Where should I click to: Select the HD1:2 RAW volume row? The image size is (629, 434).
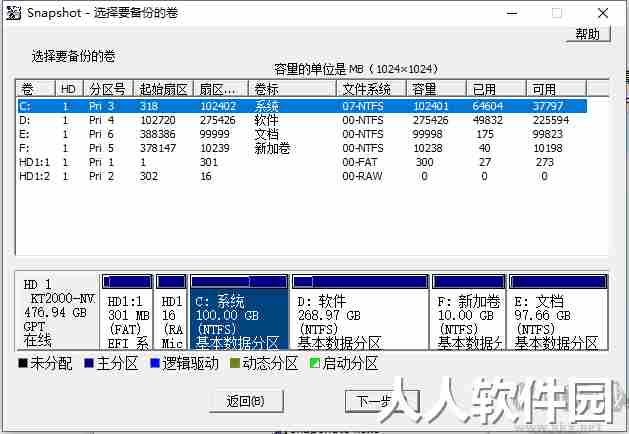click(x=302, y=176)
